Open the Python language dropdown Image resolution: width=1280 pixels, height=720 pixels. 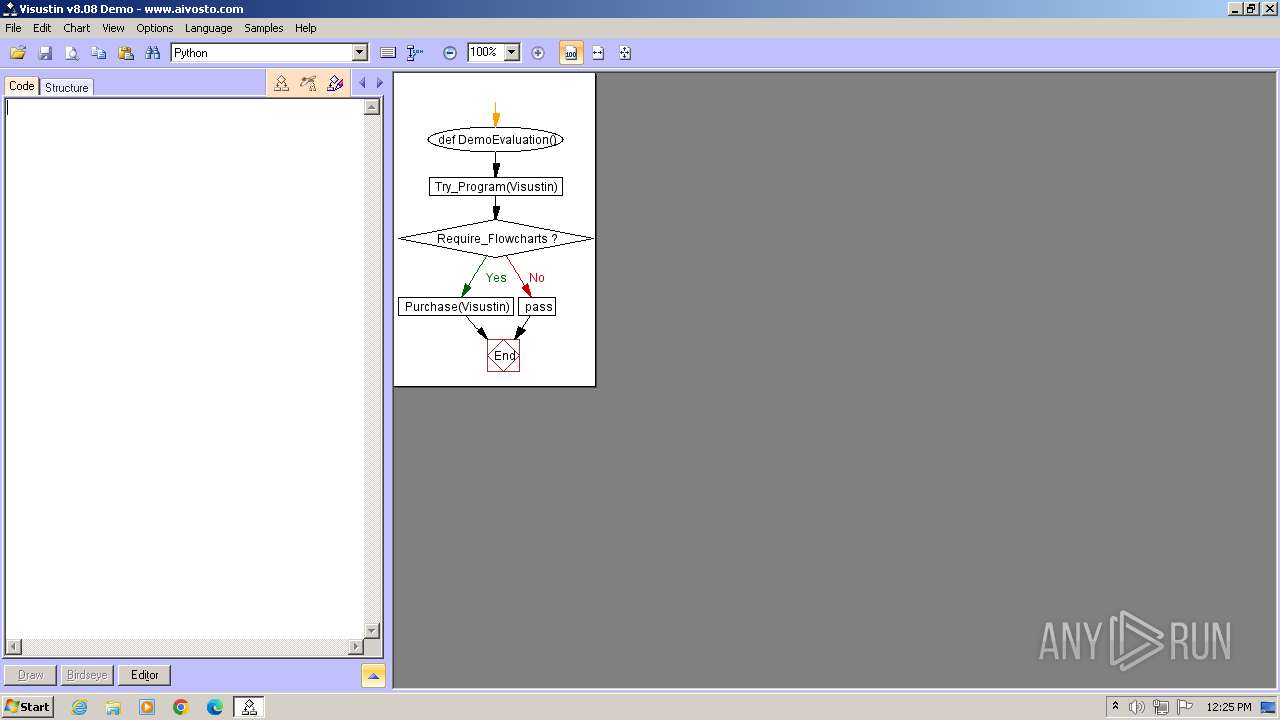click(360, 53)
